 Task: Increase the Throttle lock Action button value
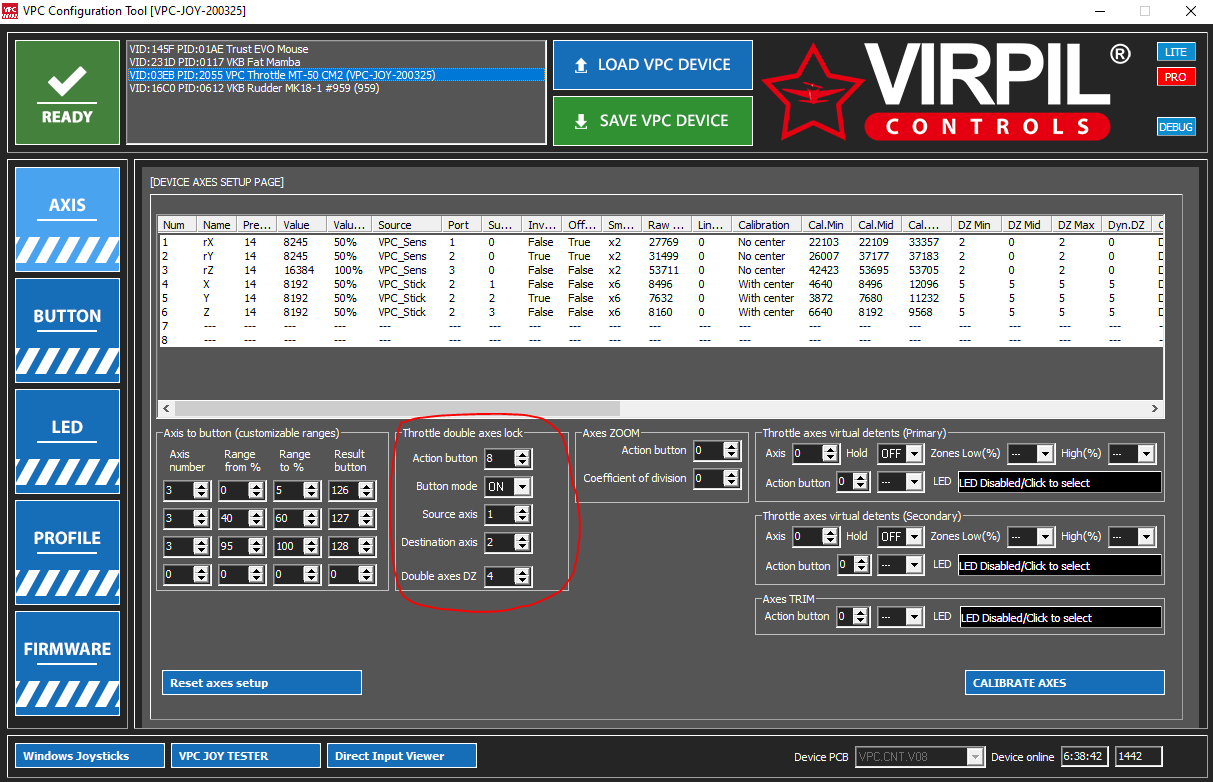pyautogui.click(x=522, y=454)
